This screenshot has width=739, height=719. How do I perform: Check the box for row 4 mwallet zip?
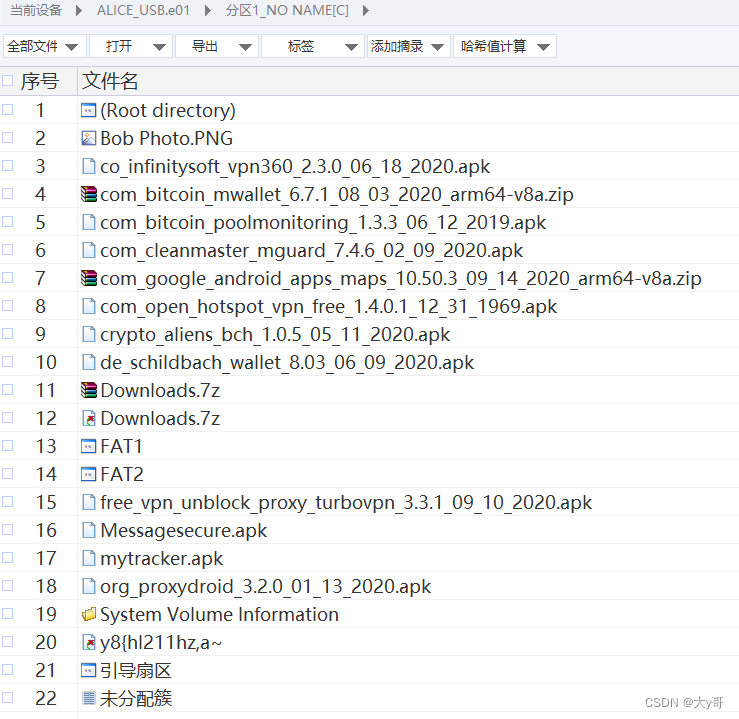coord(8,194)
